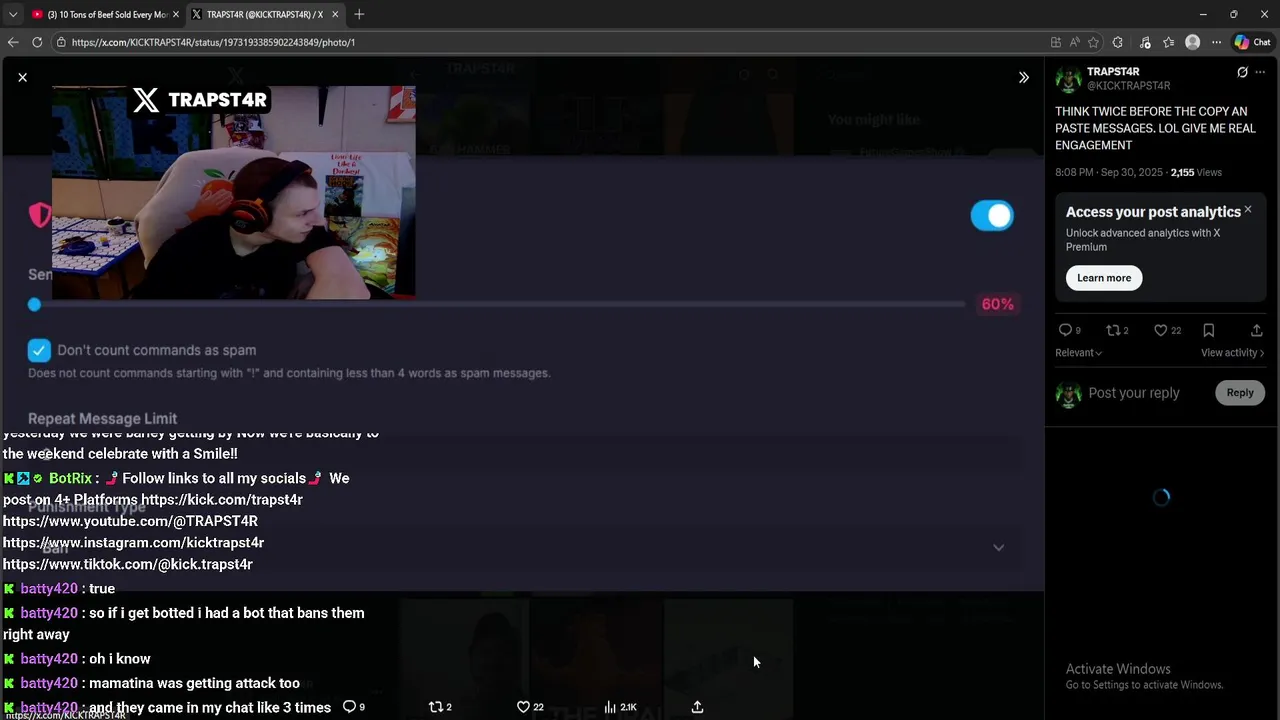Click share icon below the photo
The height and width of the screenshot is (720, 1280).
697,706
